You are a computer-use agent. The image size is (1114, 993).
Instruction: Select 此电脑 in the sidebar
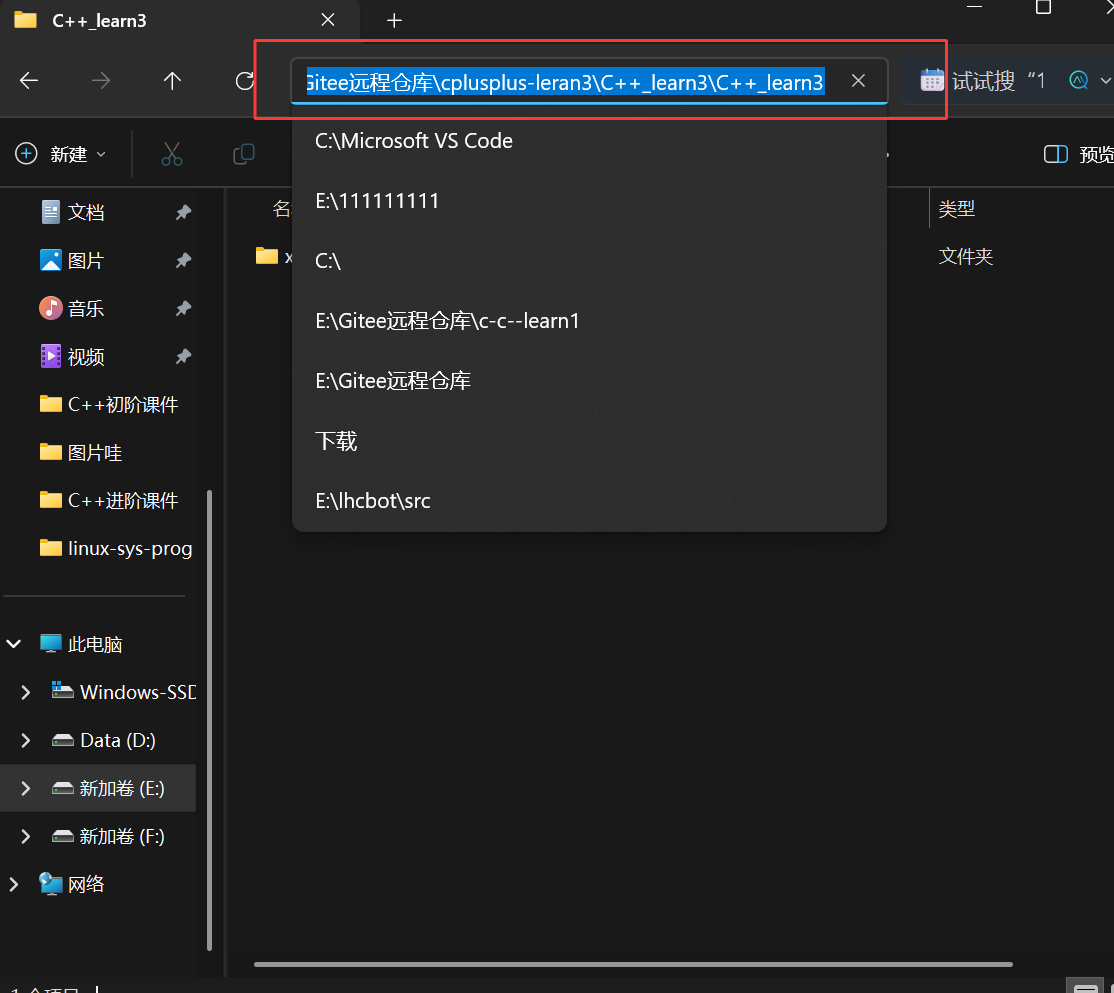[x=81, y=644]
